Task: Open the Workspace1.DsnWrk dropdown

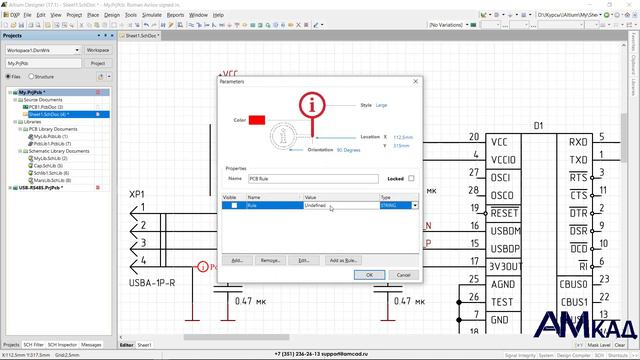Action: click(77, 50)
